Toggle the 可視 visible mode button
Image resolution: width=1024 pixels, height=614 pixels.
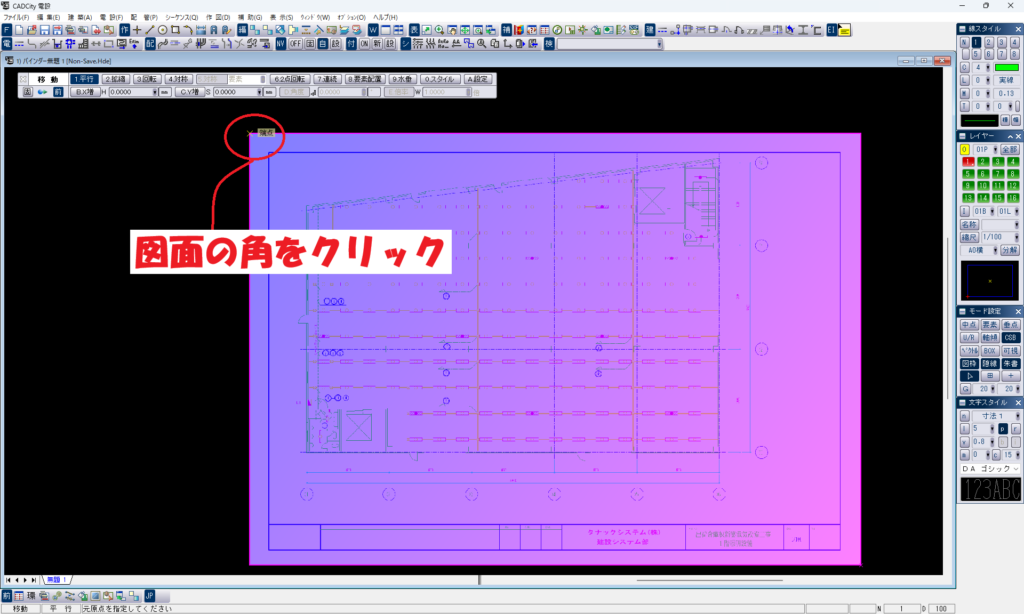point(1010,351)
